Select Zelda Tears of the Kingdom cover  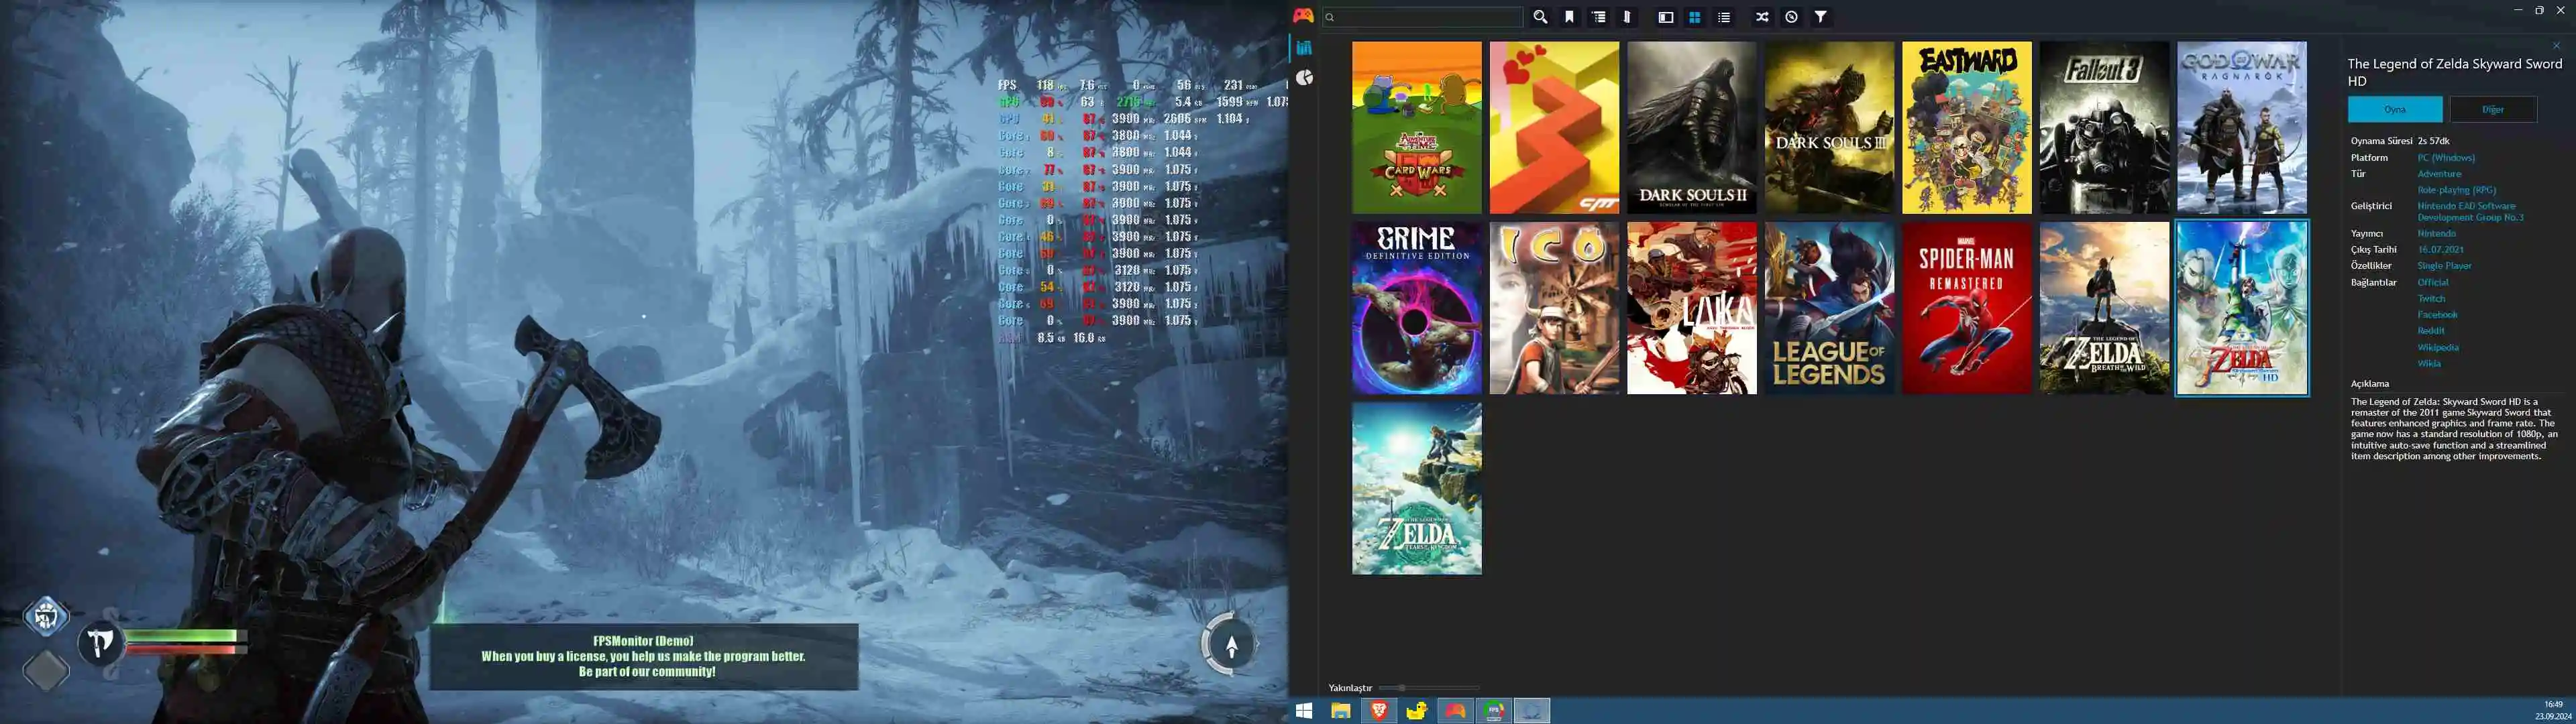point(1417,489)
